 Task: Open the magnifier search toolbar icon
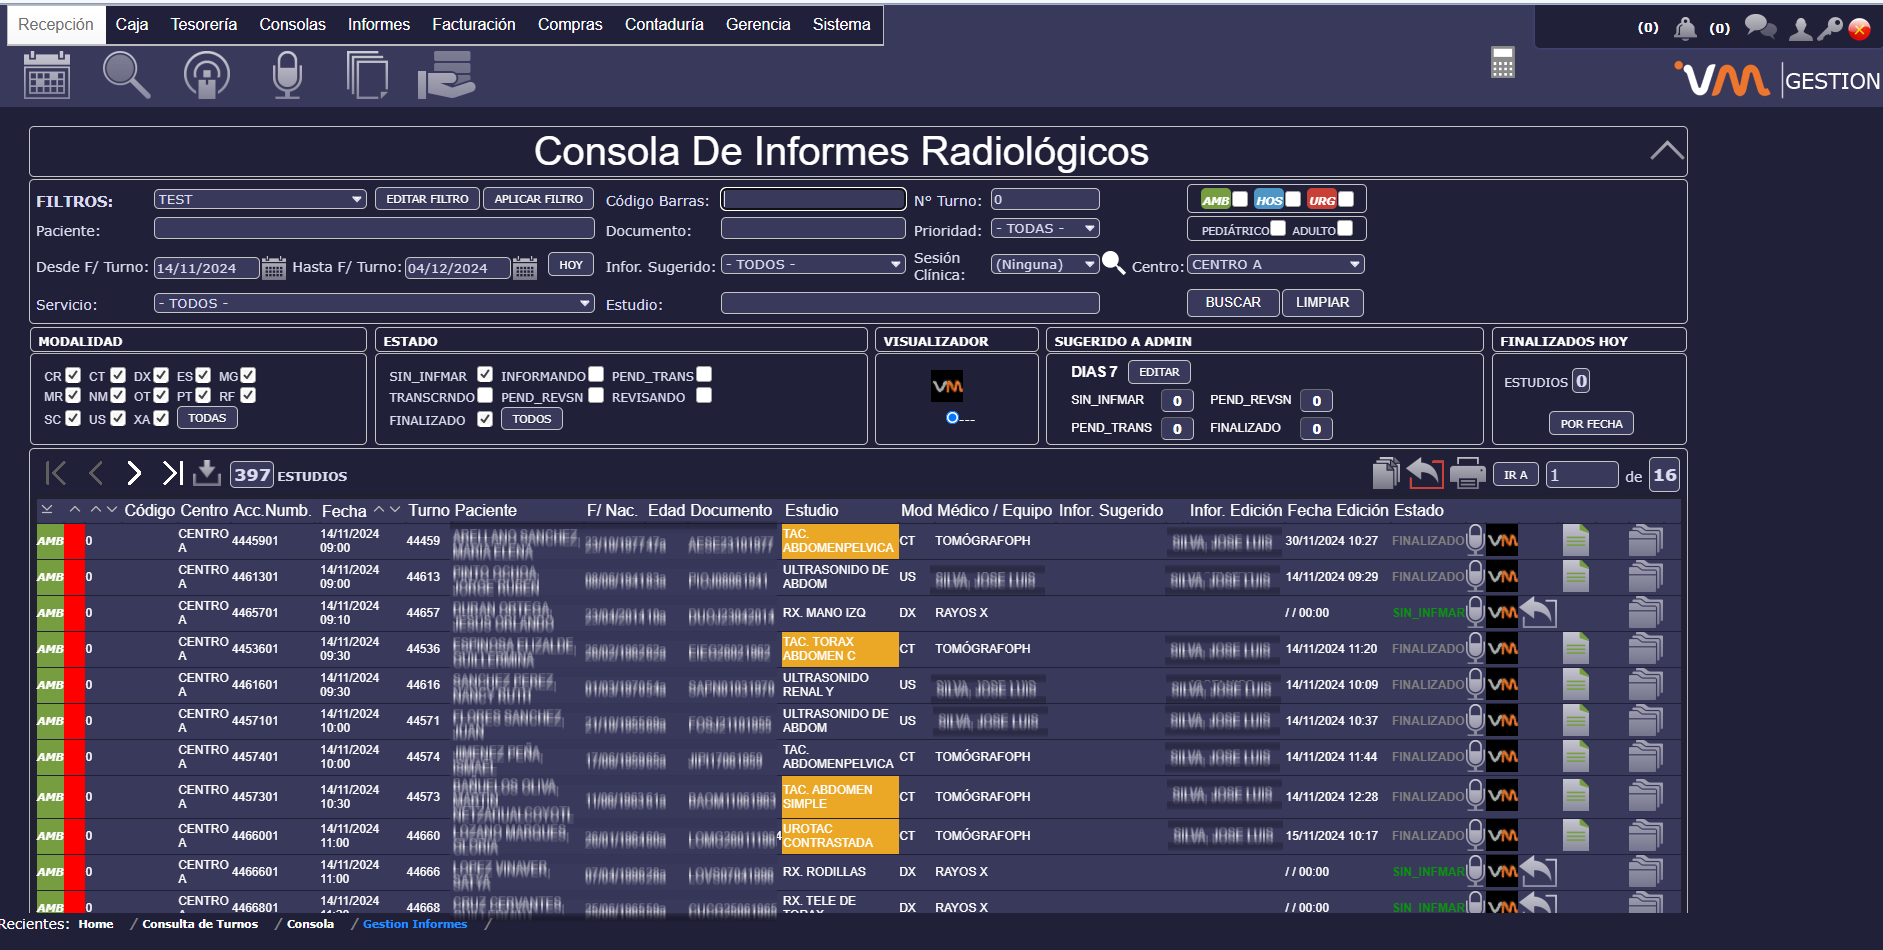tap(127, 75)
